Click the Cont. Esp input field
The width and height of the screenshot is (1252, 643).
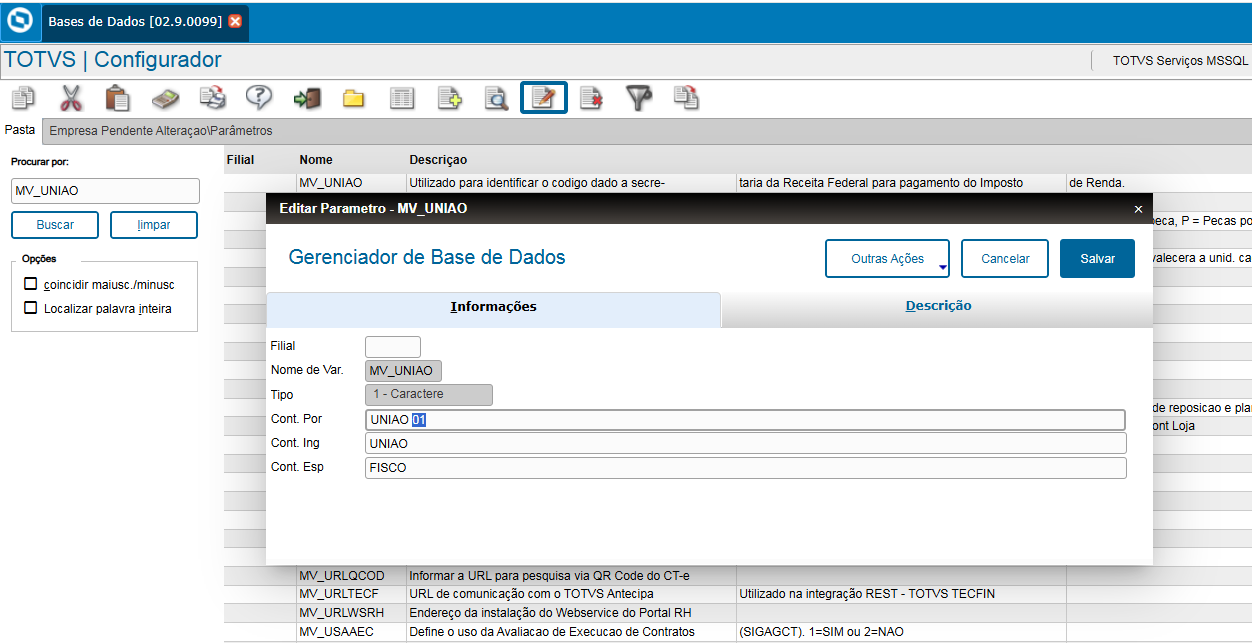pos(746,467)
